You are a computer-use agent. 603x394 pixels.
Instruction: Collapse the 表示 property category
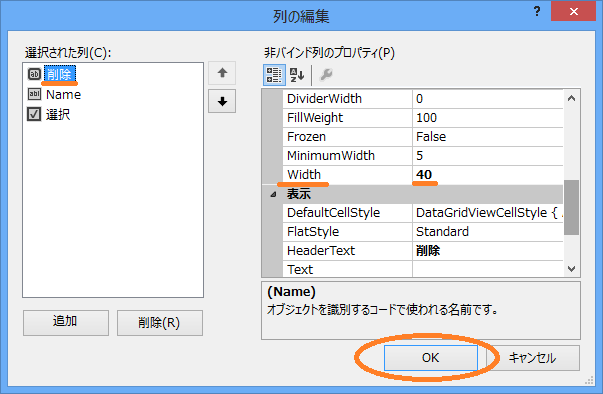pyautogui.click(x=273, y=195)
